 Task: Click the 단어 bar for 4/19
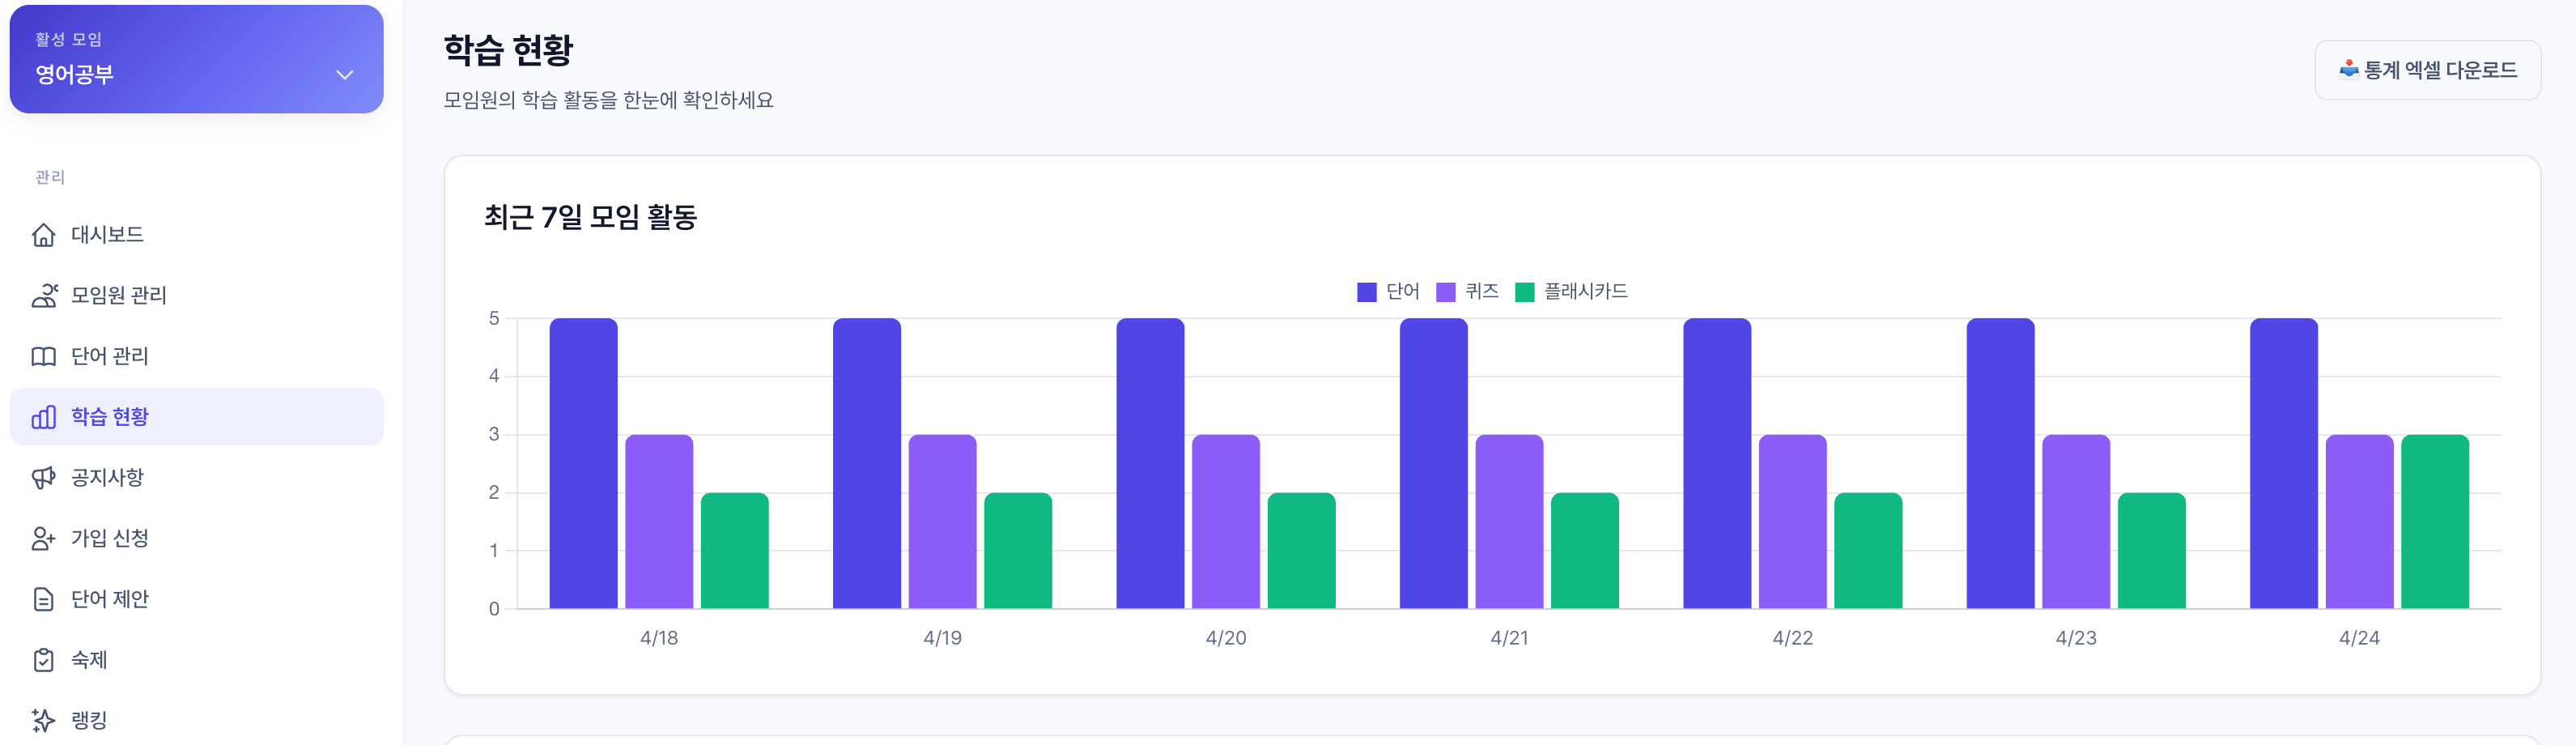867,464
